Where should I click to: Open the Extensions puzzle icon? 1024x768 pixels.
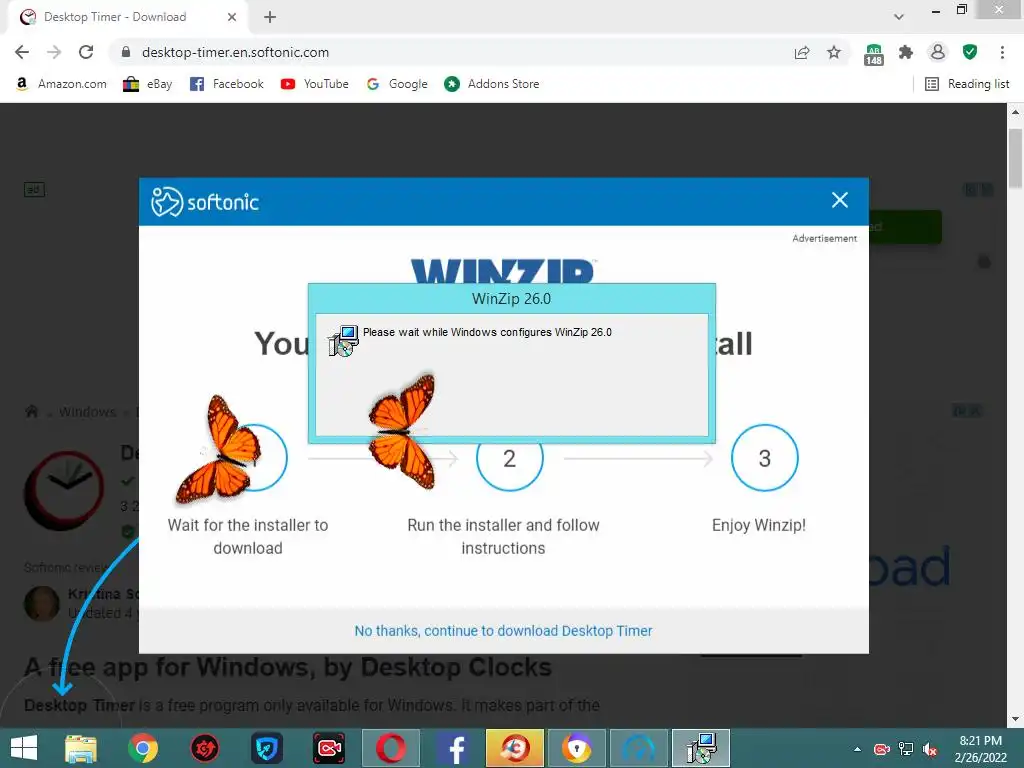(x=906, y=52)
